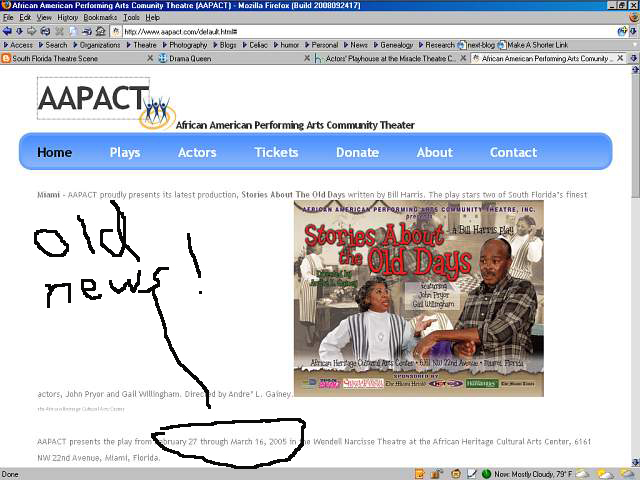This screenshot has height=480, width=640.
Task: Click the last weather forecast icon in status bar
Action: pos(628,474)
